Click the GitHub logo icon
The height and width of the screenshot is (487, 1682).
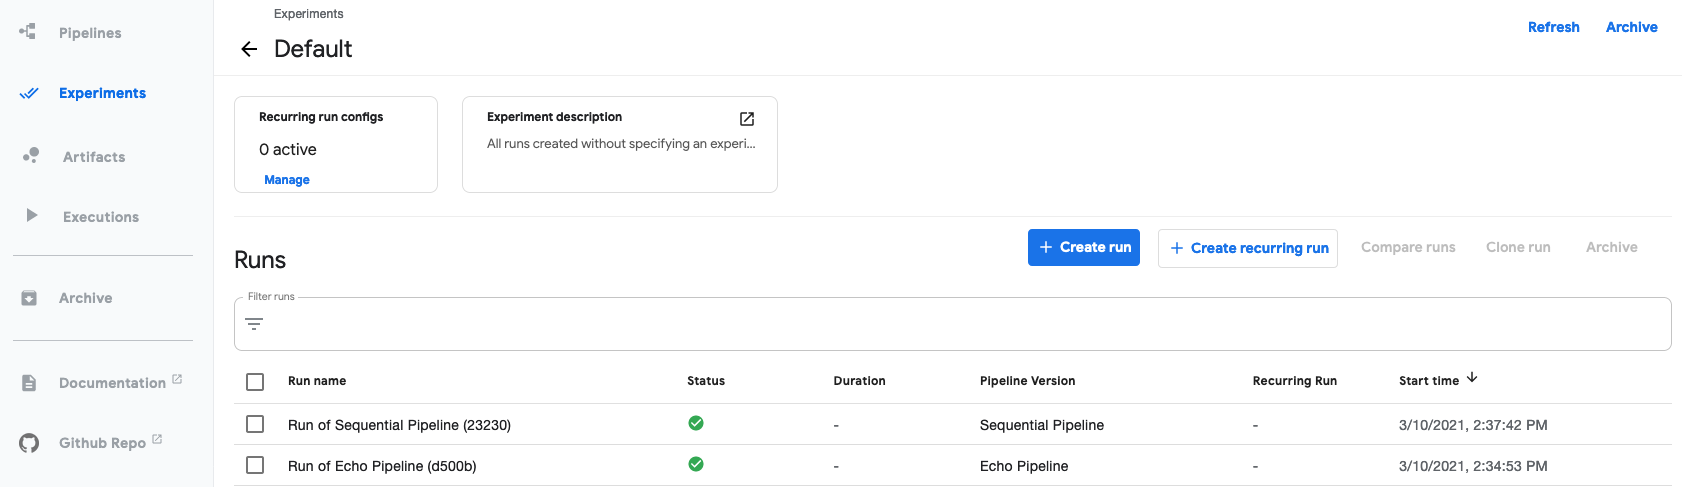[x=29, y=443]
